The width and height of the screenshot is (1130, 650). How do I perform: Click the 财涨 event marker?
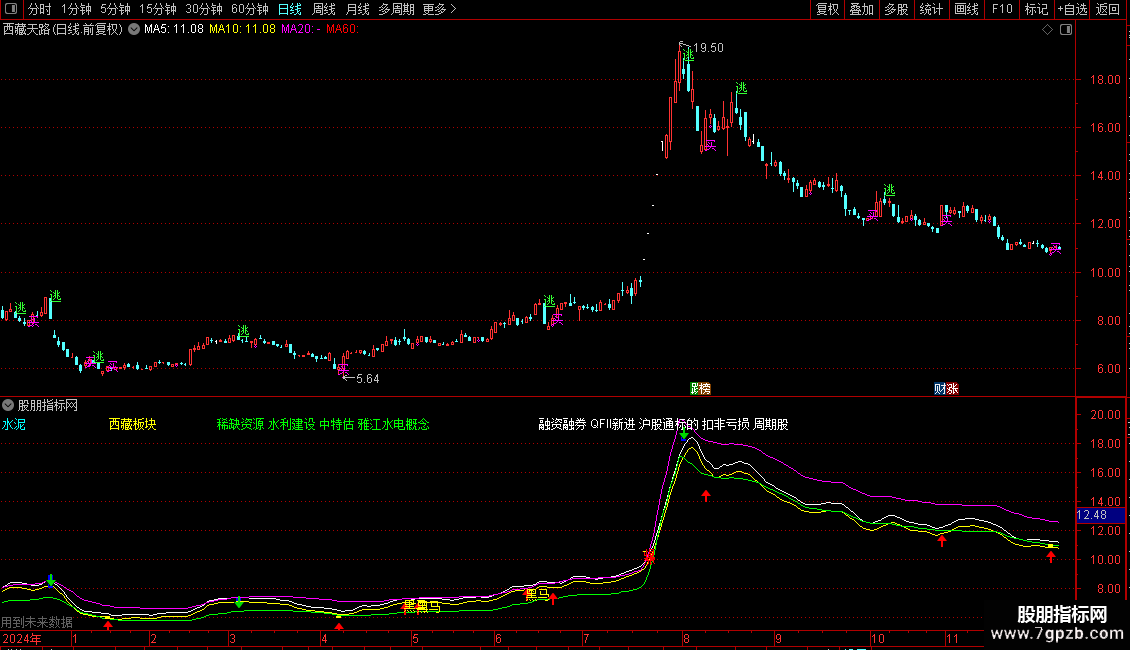pyautogui.click(x=946, y=389)
